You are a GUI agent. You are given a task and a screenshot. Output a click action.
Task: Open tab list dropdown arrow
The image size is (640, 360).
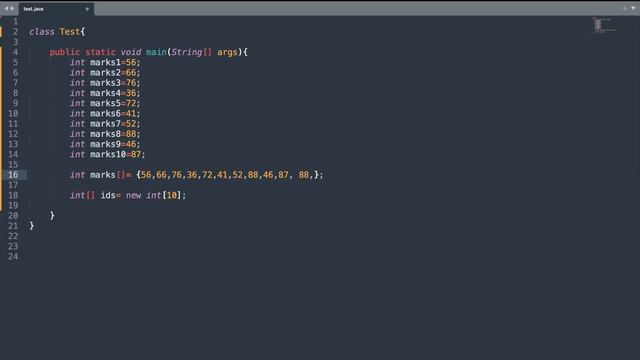click(633, 8)
